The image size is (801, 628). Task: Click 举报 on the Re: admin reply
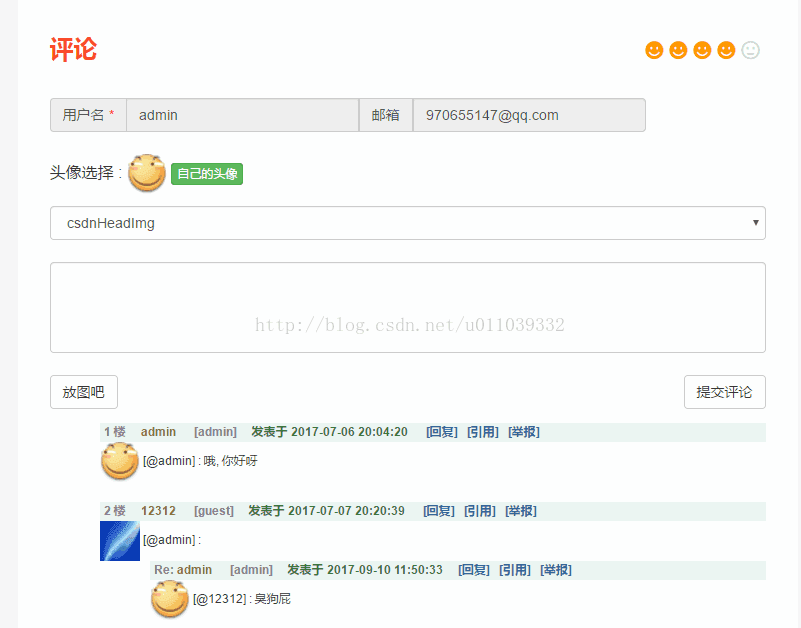(x=556, y=570)
